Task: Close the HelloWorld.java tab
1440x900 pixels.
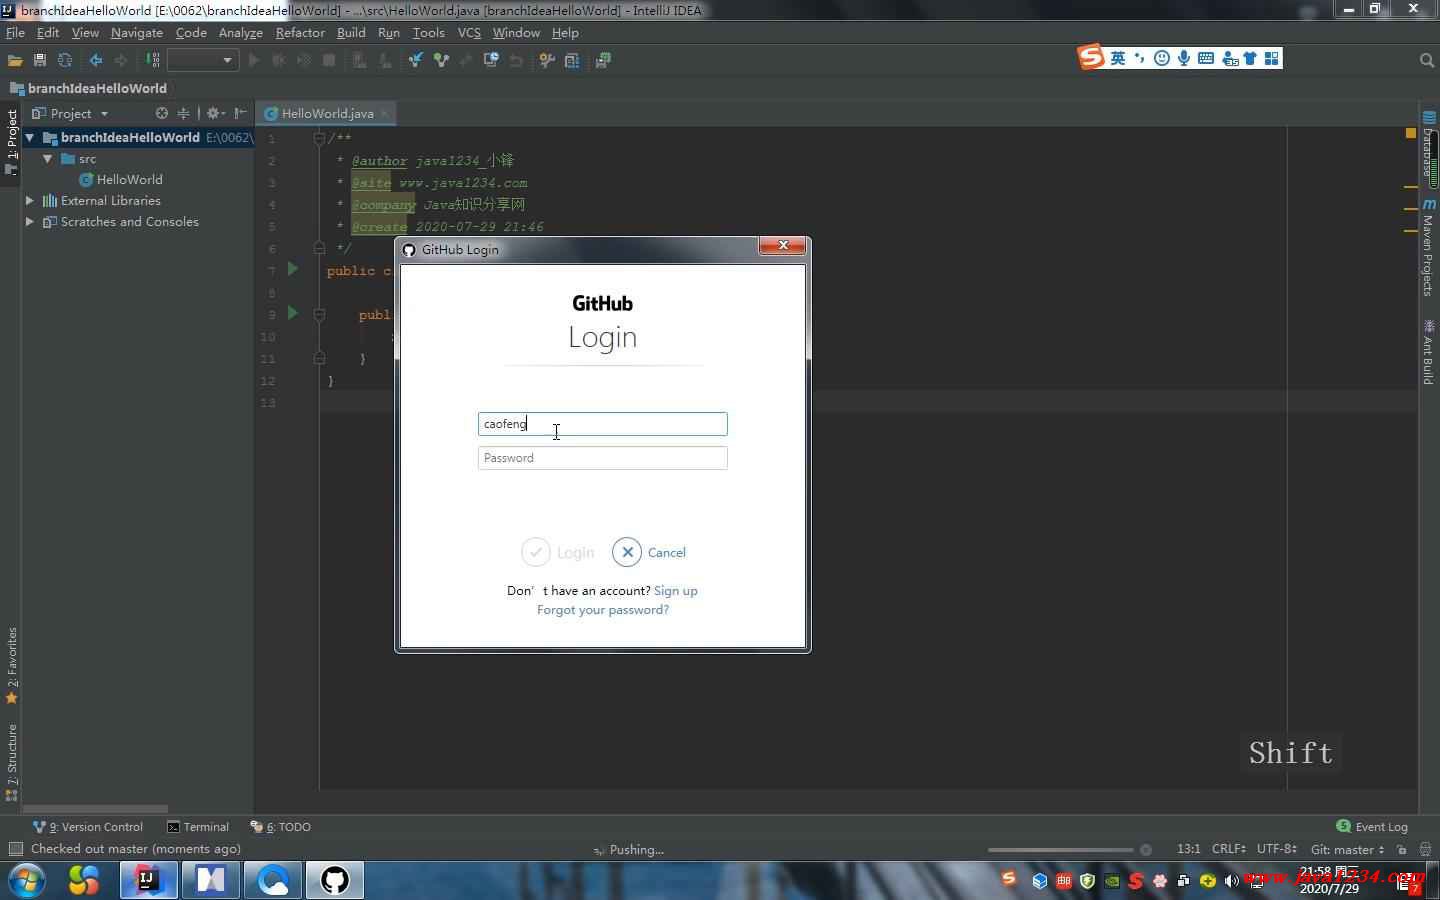Action: pos(385,113)
